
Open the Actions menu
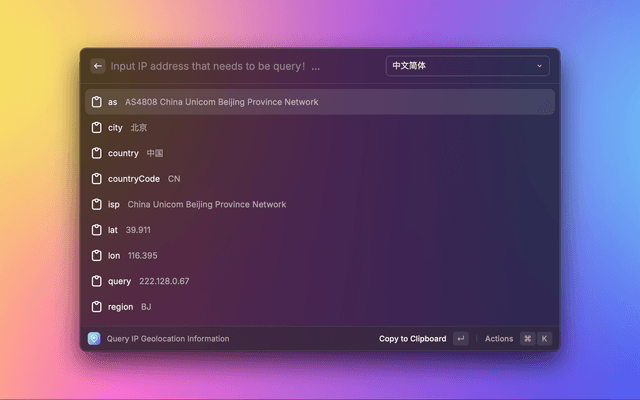[x=499, y=339]
